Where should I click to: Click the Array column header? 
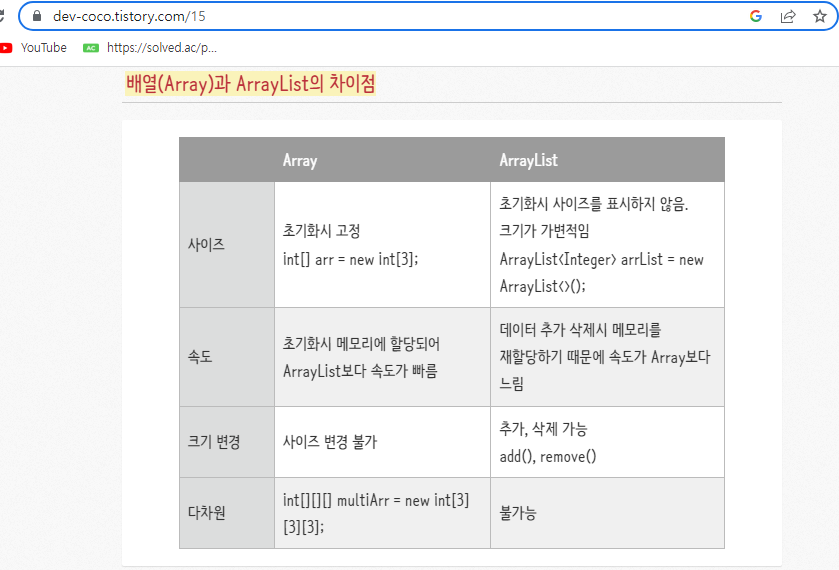(300, 160)
